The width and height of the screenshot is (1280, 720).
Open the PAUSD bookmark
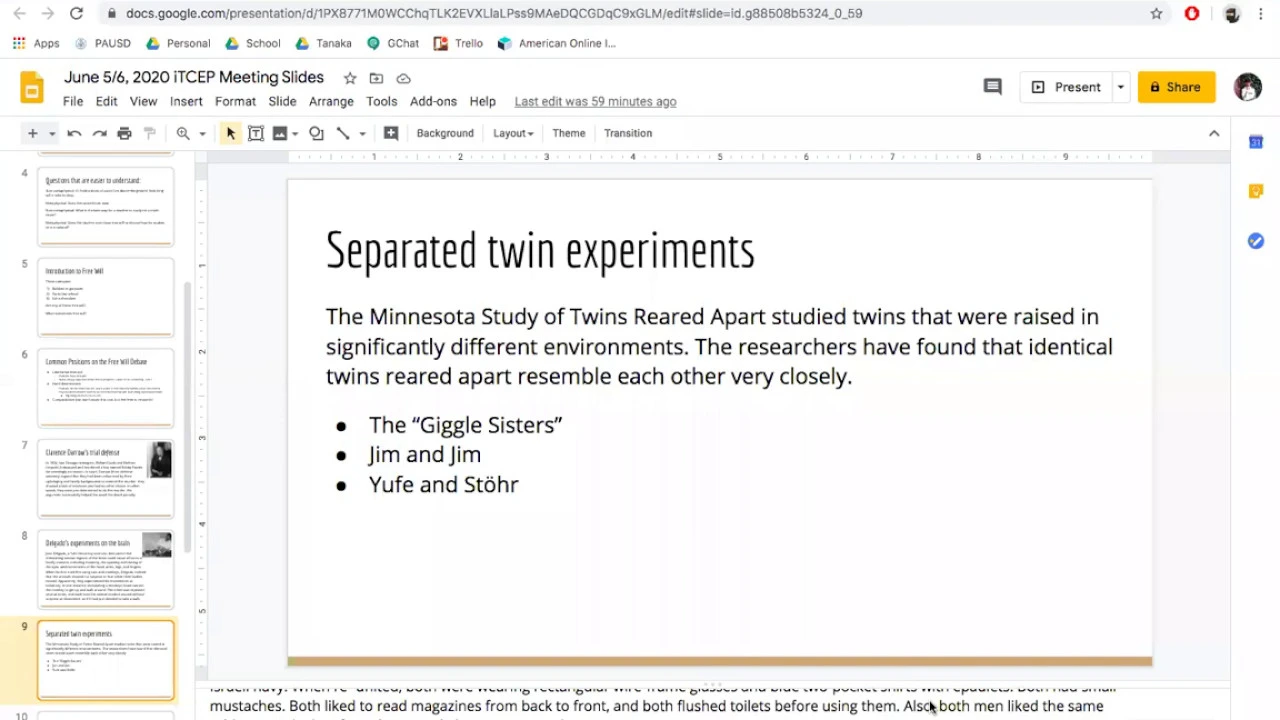click(103, 44)
